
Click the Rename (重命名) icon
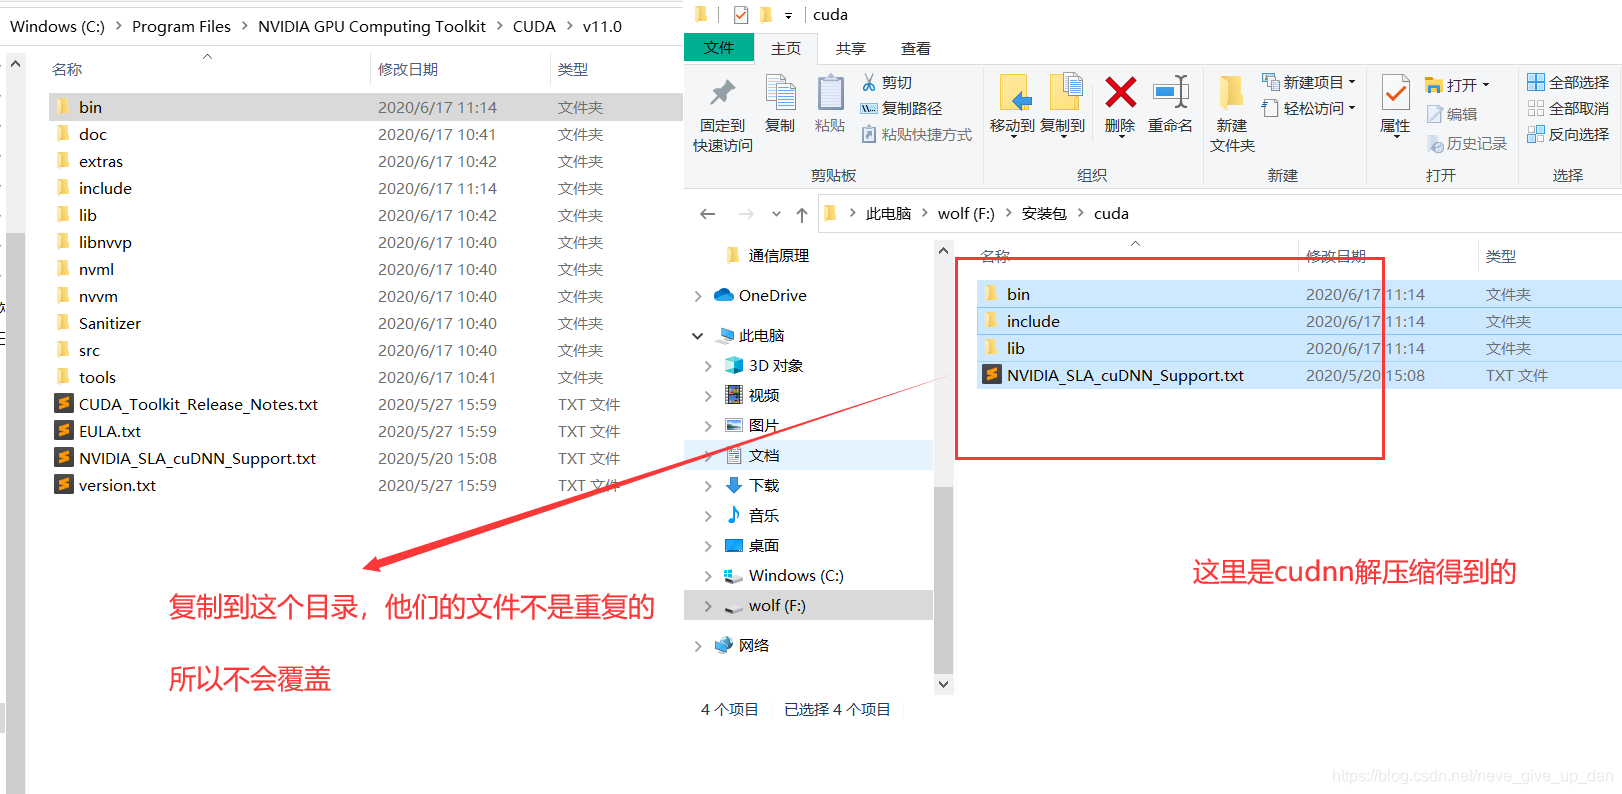[x=1170, y=92]
